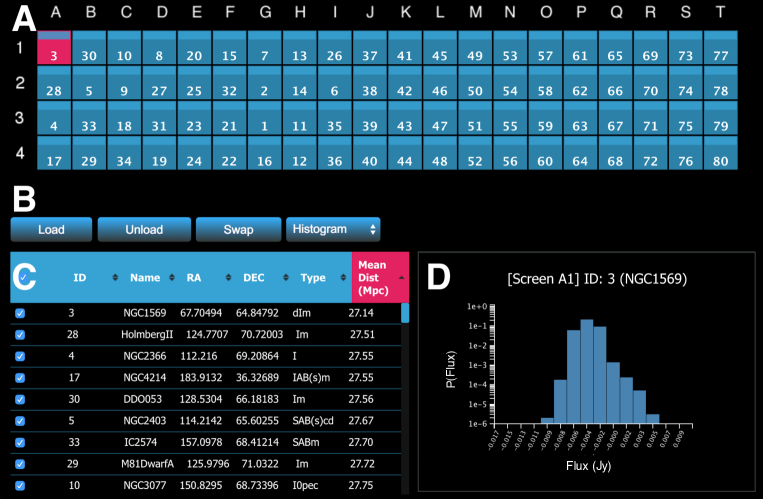Click the IC2574 name cell
This screenshot has width=763, height=499.
(x=143, y=442)
